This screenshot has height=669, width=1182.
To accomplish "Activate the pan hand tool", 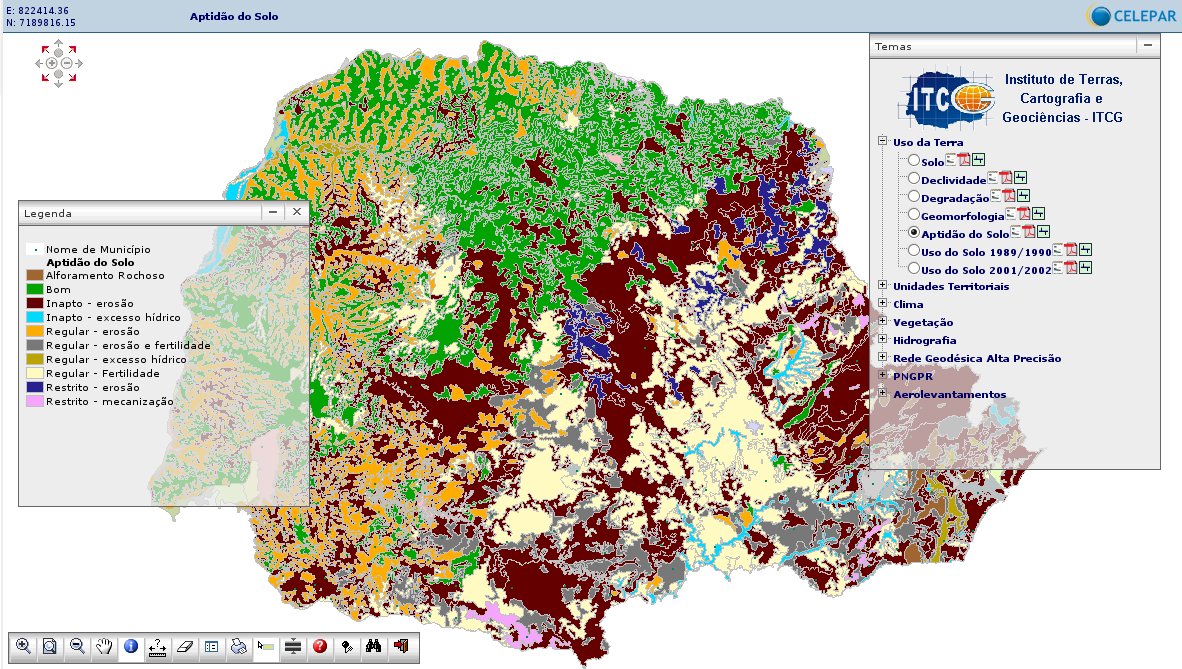I will point(104,646).
